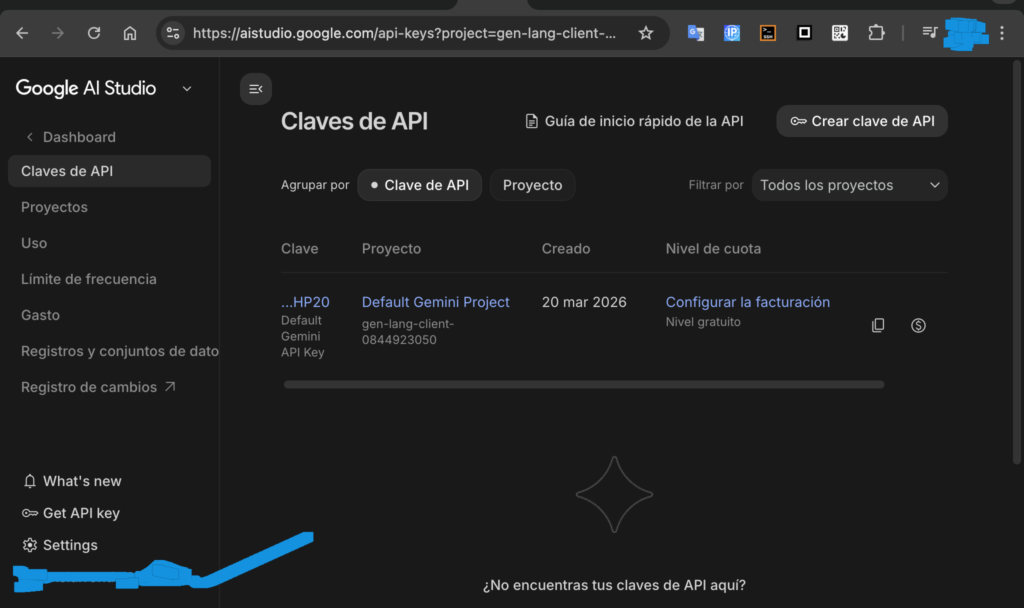Open the Configurar la facturación link
The height and width of the screenshot is (608, 1024).
point(748,302)
